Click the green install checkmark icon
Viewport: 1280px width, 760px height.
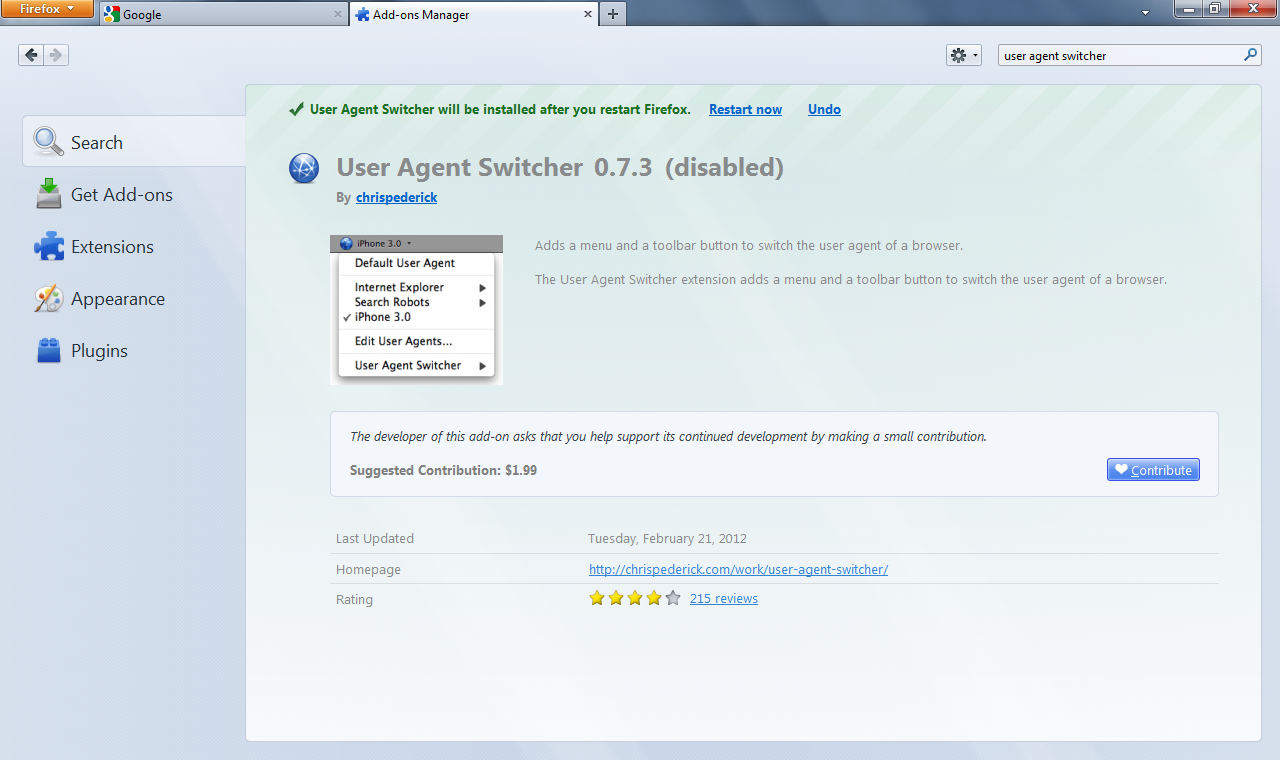click(x=296, y=109)
